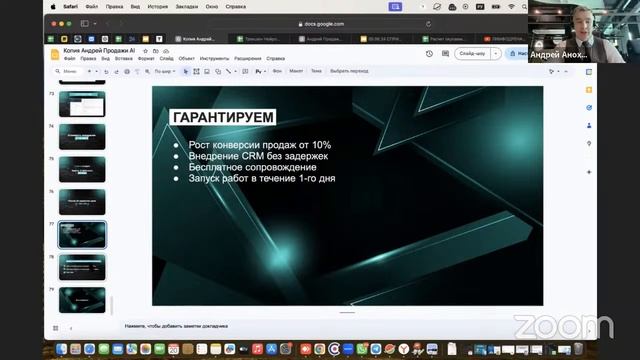Click the Google Slides home logo
640x360 pixels.
(x=55, y=54)
